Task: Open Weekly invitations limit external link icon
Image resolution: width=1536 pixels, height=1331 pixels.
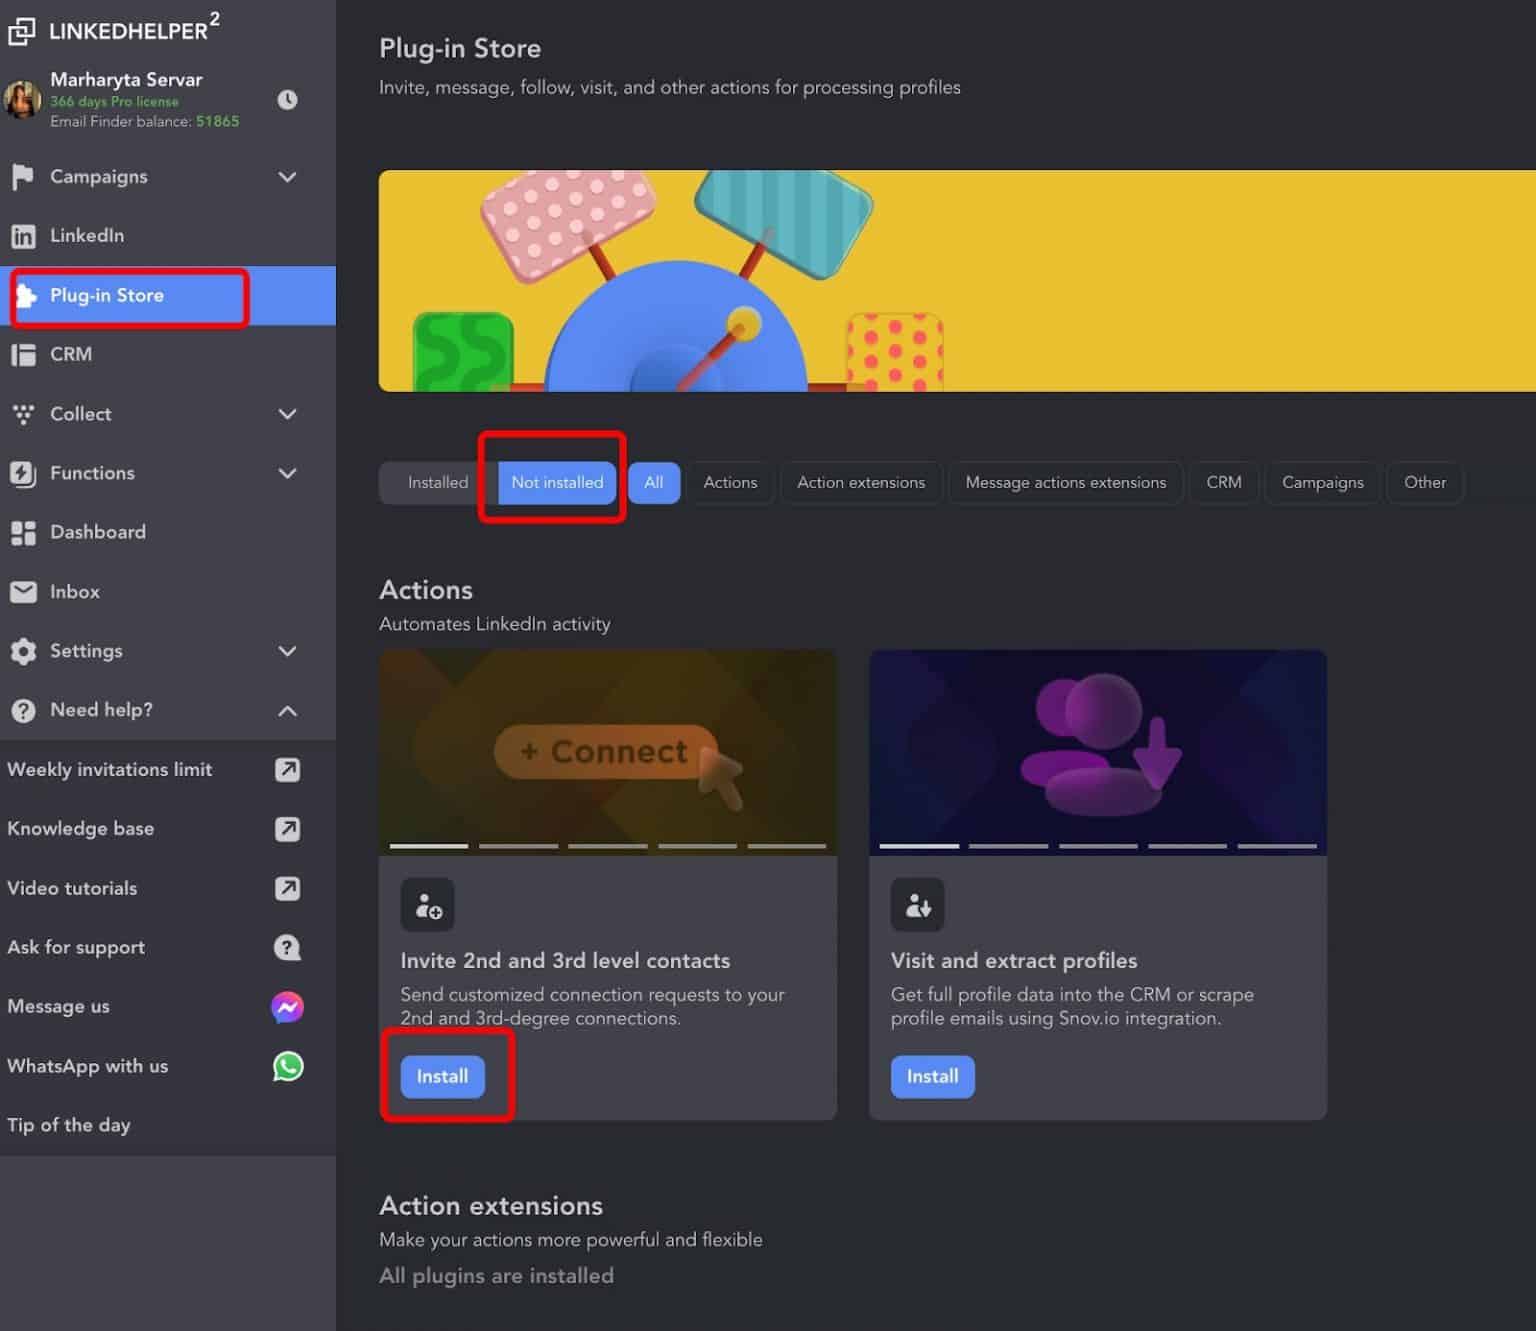Action: [288, 770]
